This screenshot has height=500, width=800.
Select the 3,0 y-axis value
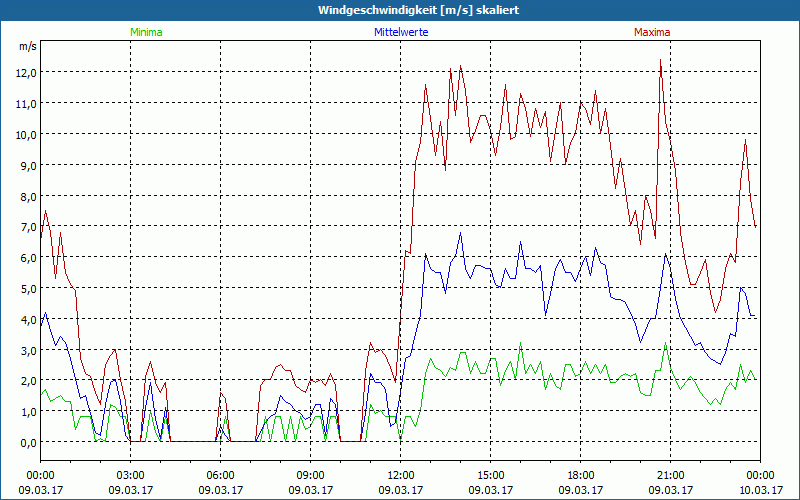(x=29, y=351)
